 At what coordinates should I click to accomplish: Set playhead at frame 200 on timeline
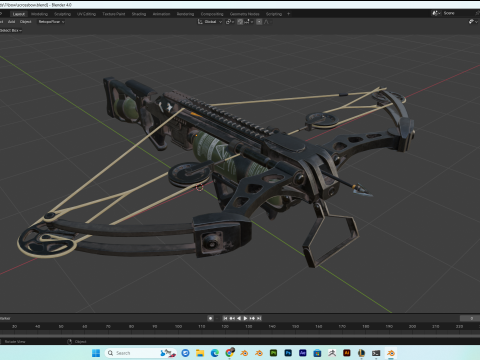coord(412,326)
